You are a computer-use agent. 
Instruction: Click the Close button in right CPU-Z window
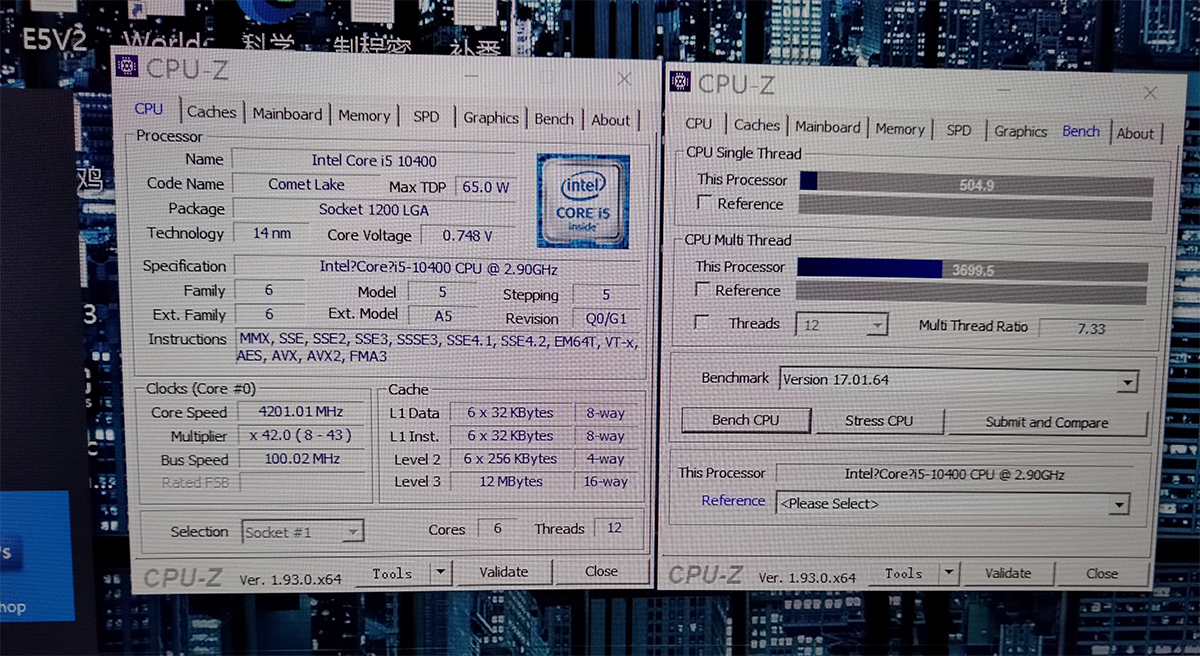(1102, 574)
